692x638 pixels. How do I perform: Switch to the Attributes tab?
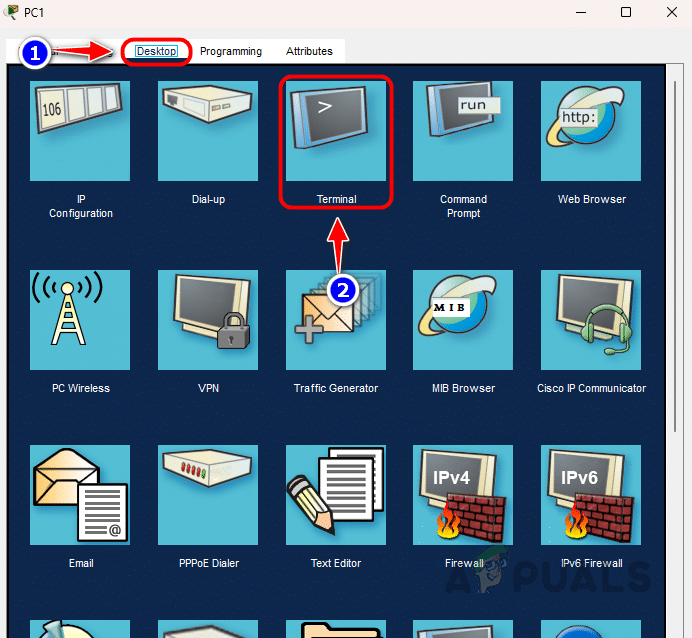[x=309, y=51]
